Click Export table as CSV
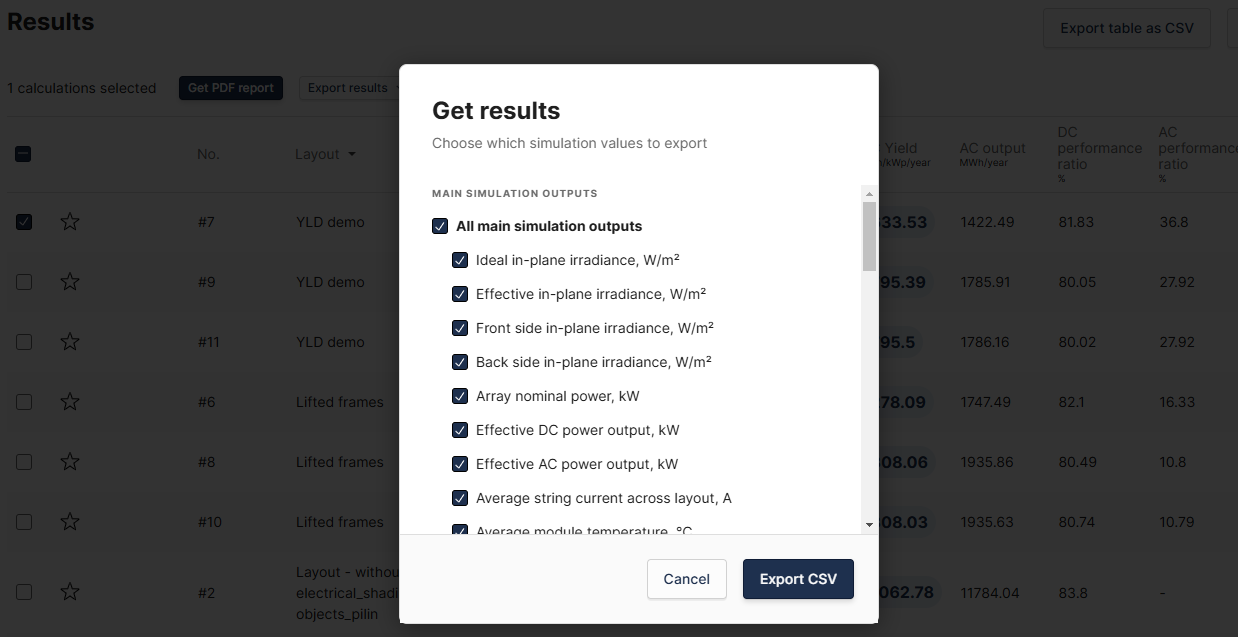 1127,28
